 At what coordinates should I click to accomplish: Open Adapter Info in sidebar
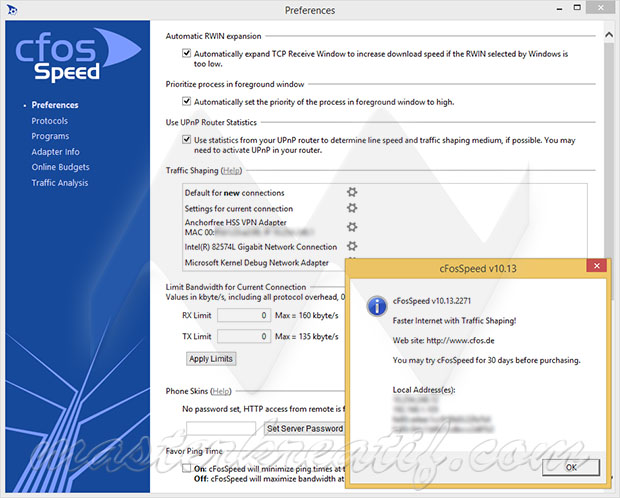coord(55,152)
